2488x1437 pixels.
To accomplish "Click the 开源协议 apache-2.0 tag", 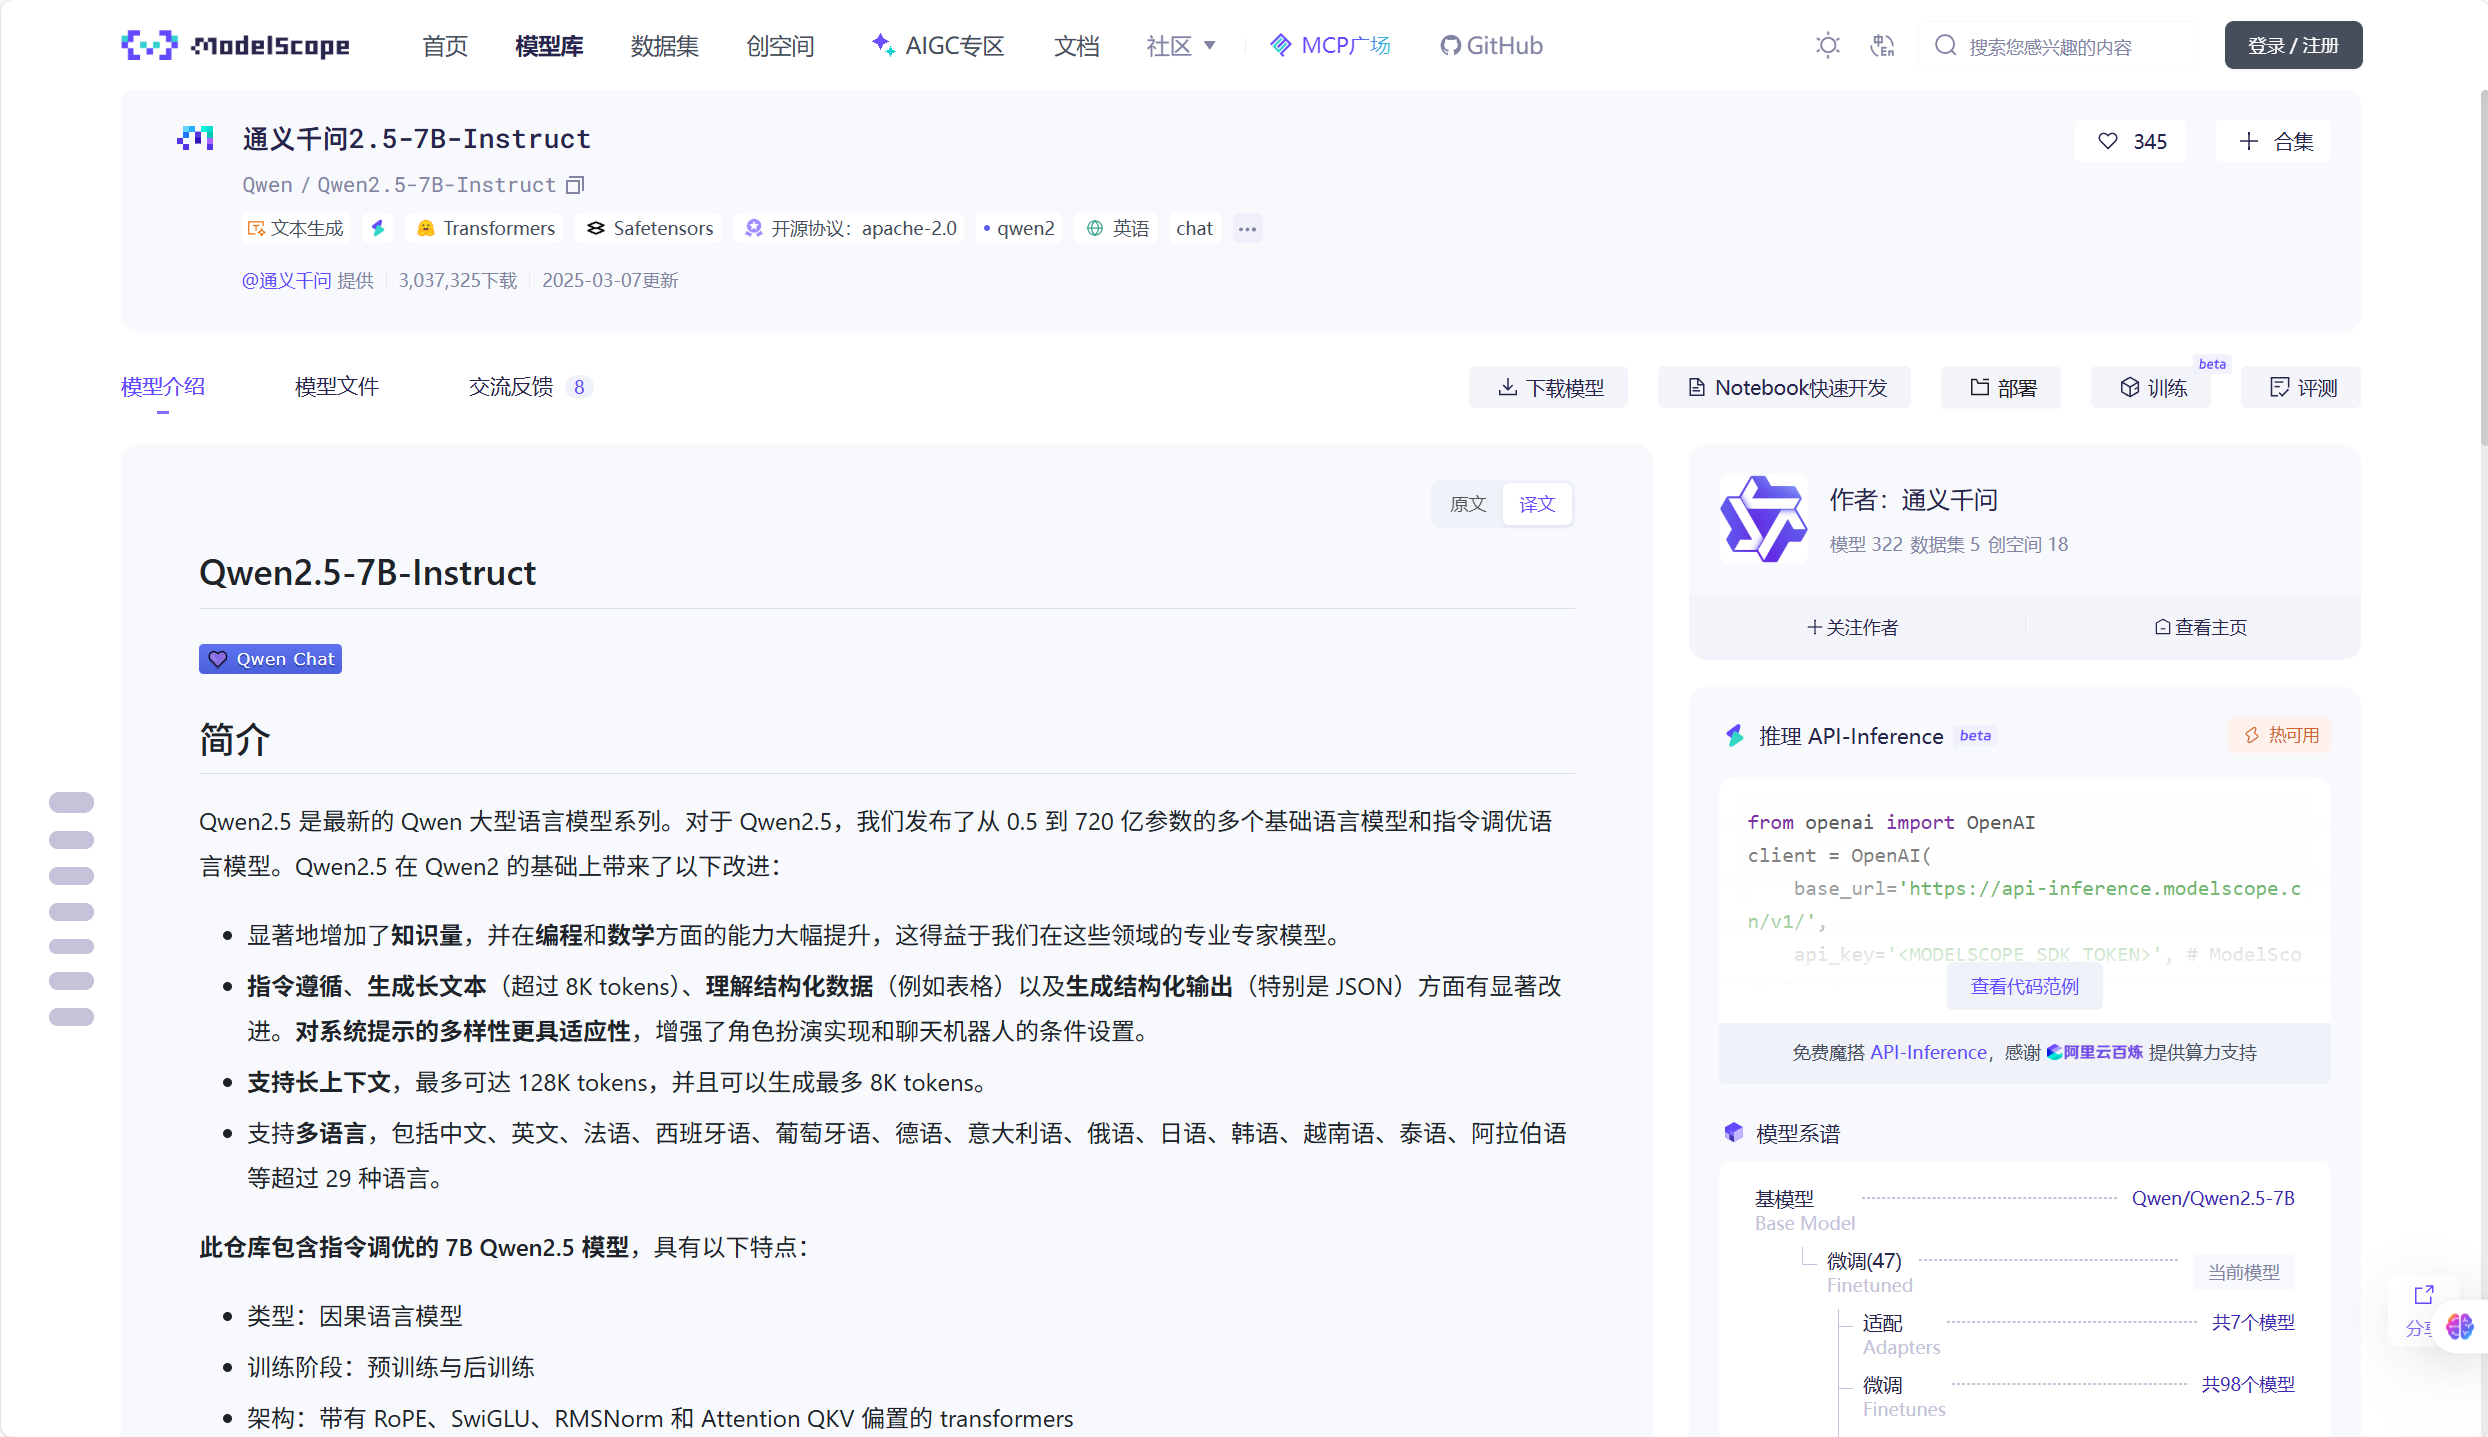I will click(851, 228).
